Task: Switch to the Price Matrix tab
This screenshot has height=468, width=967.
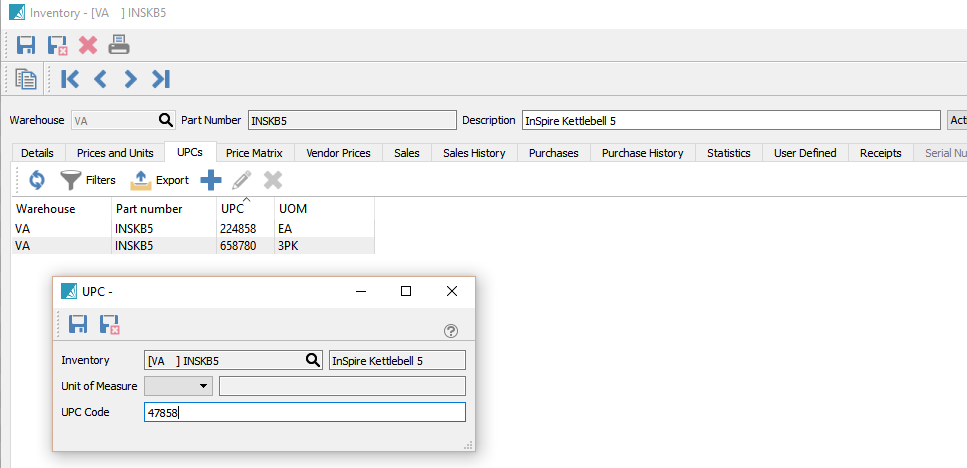Action: pyautogui.click(x=253, y=153)
